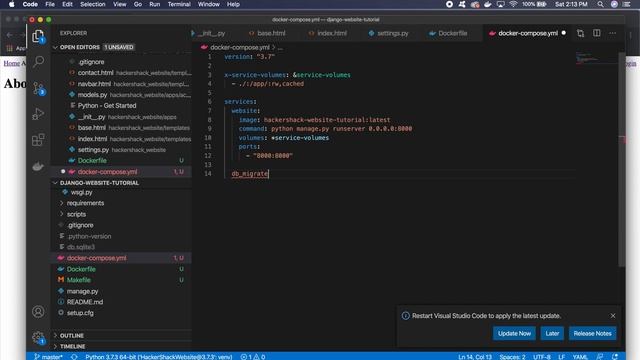Open contact.html in Open Editors list
The width and height of the screenshot is (640, 360).
click(x=122, y=73)
